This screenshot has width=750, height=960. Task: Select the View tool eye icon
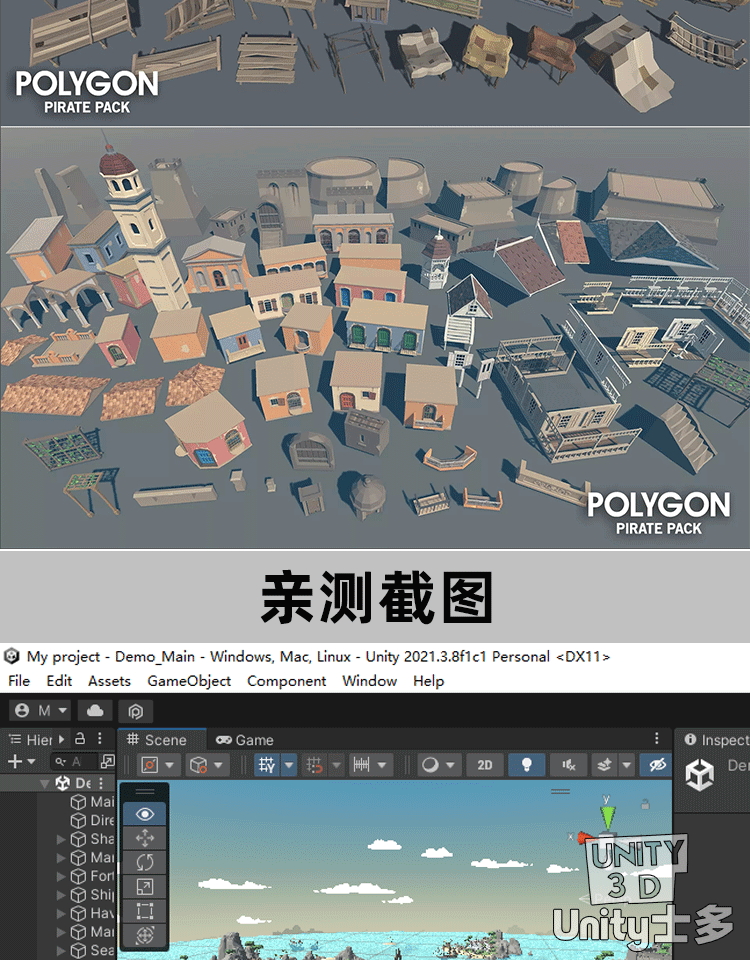pyautogui.click(x=144, y=814)
